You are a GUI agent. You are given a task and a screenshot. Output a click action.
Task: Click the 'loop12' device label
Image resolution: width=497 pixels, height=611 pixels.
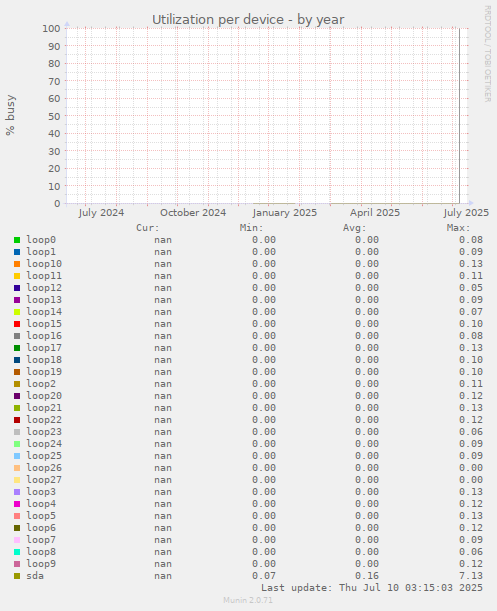tap(44, 288)
